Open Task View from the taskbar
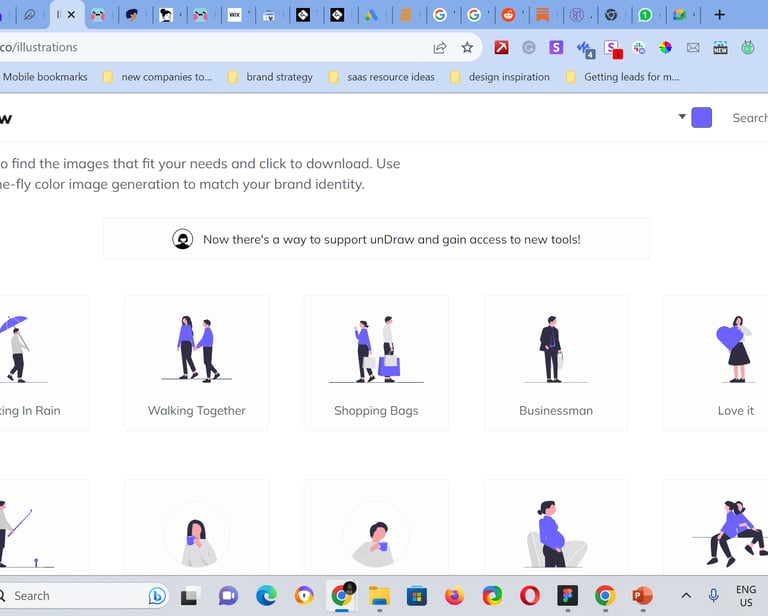768x616 pixels. pos(190,596)
